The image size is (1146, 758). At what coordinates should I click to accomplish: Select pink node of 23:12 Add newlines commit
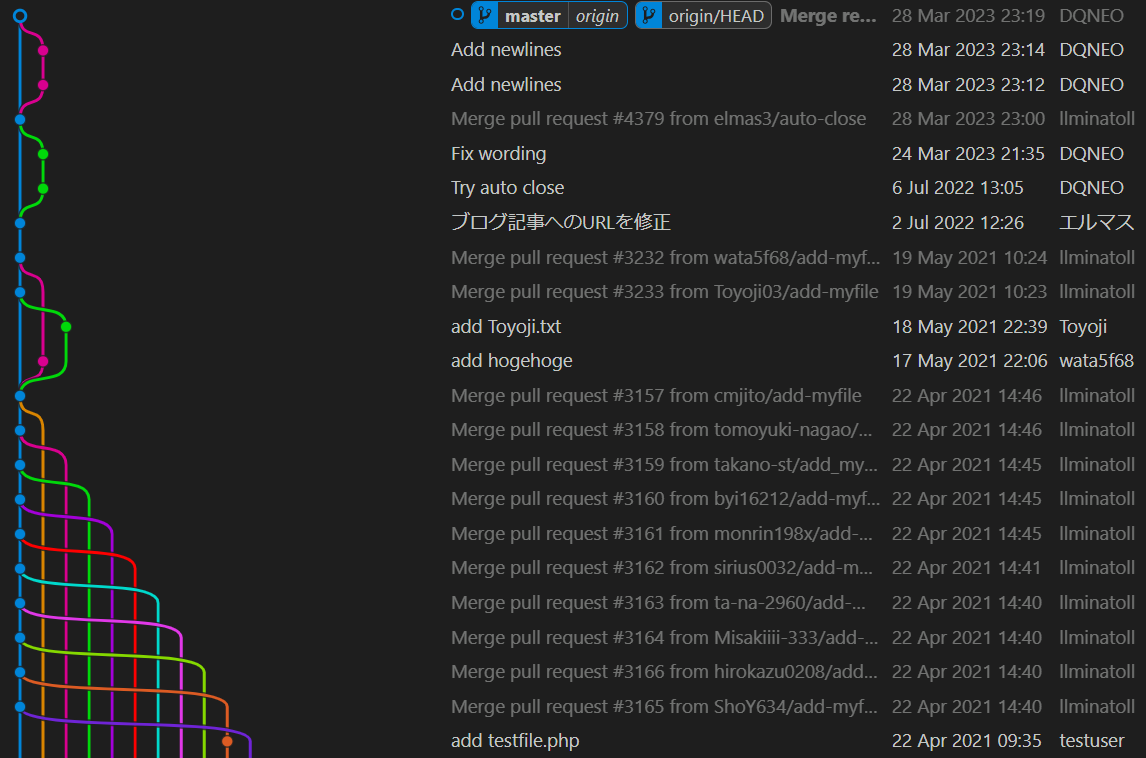tap(43, 85)
